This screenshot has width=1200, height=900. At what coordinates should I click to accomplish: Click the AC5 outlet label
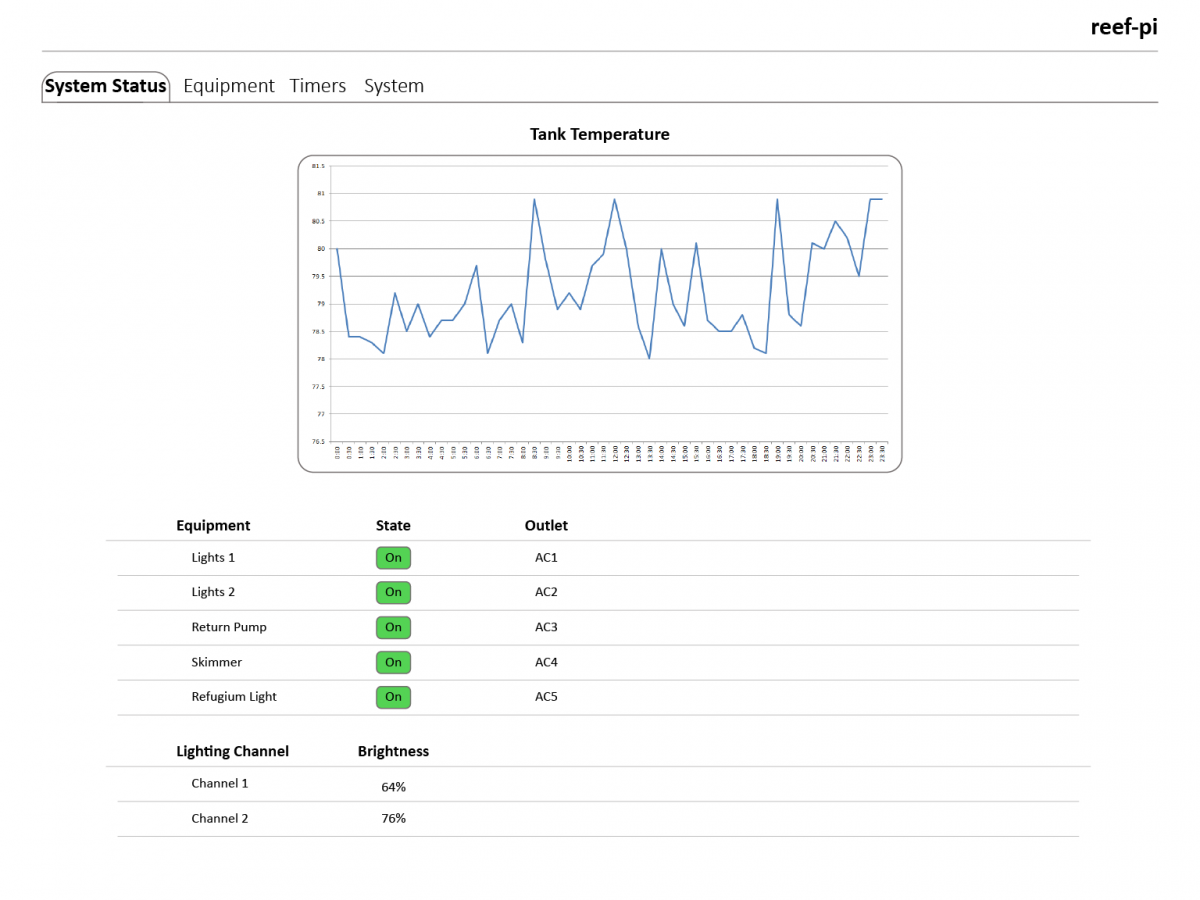(x=546, y=697)
